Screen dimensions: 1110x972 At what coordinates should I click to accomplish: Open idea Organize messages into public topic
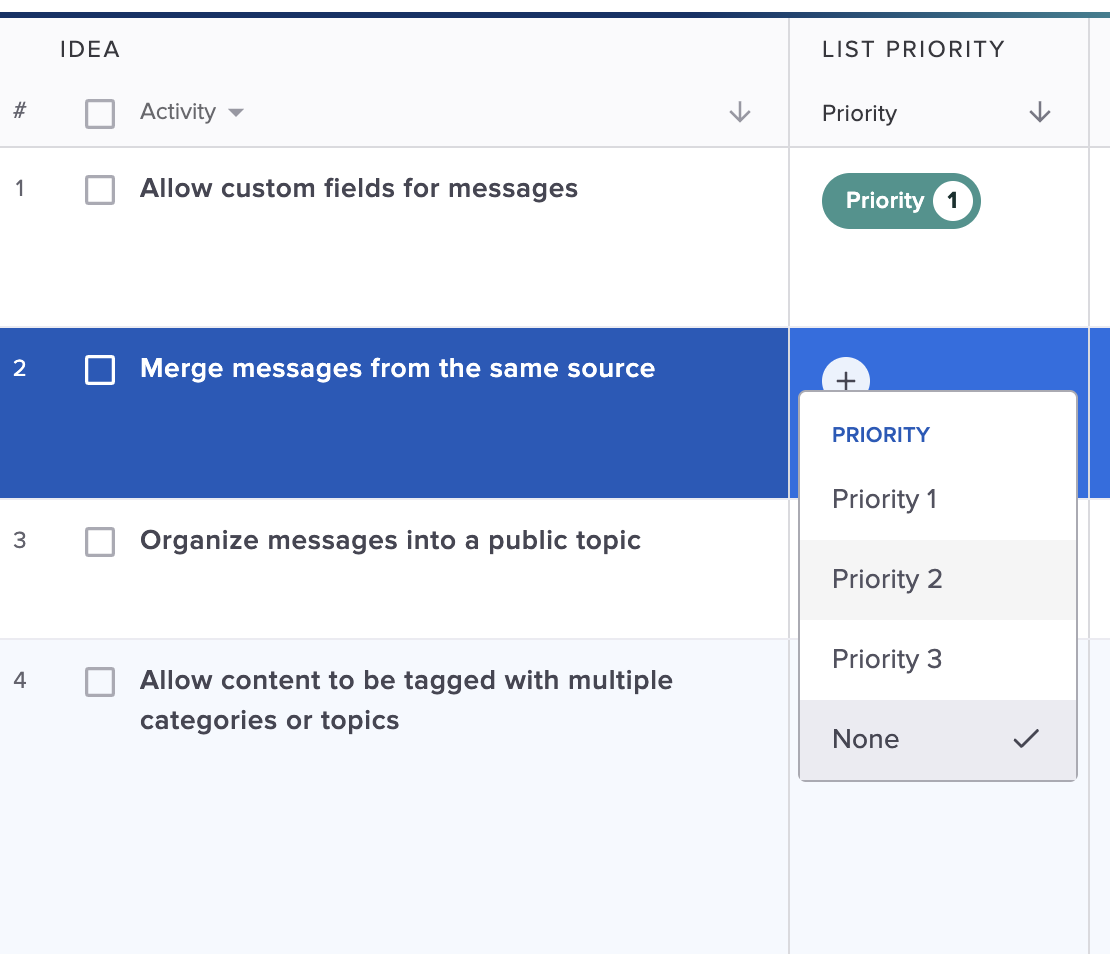(390, 541)
